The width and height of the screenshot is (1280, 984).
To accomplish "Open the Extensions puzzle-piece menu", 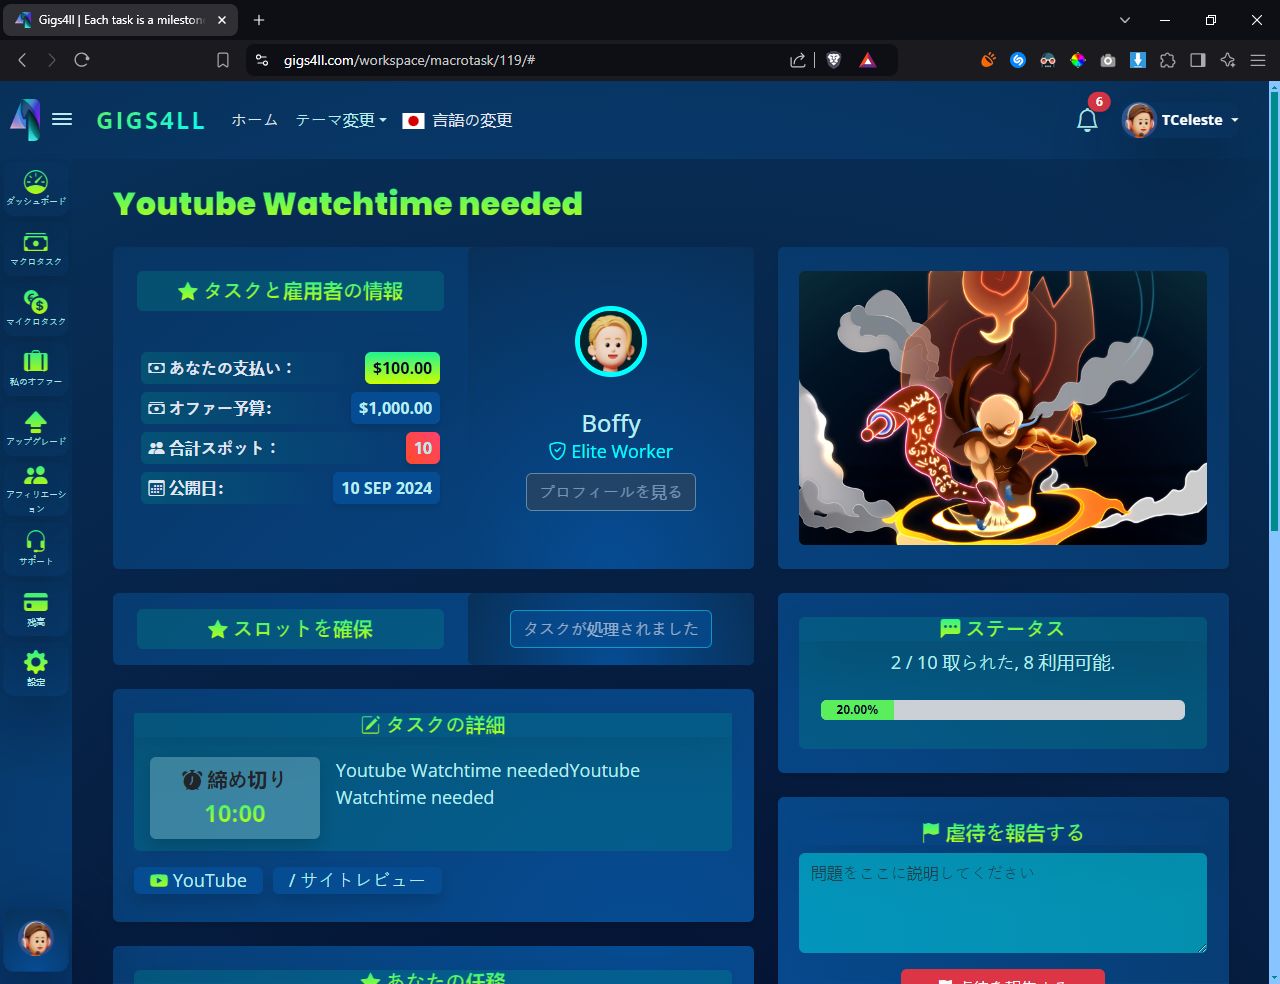I will point(1168,60).
